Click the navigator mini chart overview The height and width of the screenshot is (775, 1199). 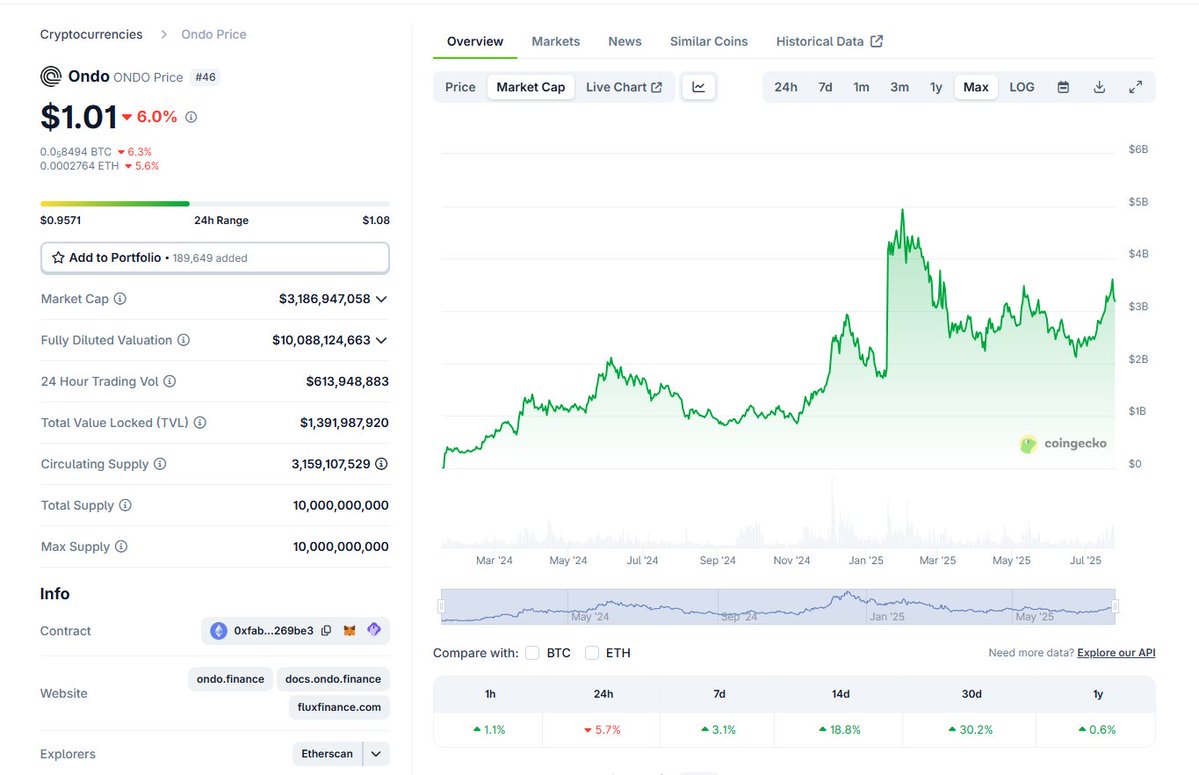point(778,607)
